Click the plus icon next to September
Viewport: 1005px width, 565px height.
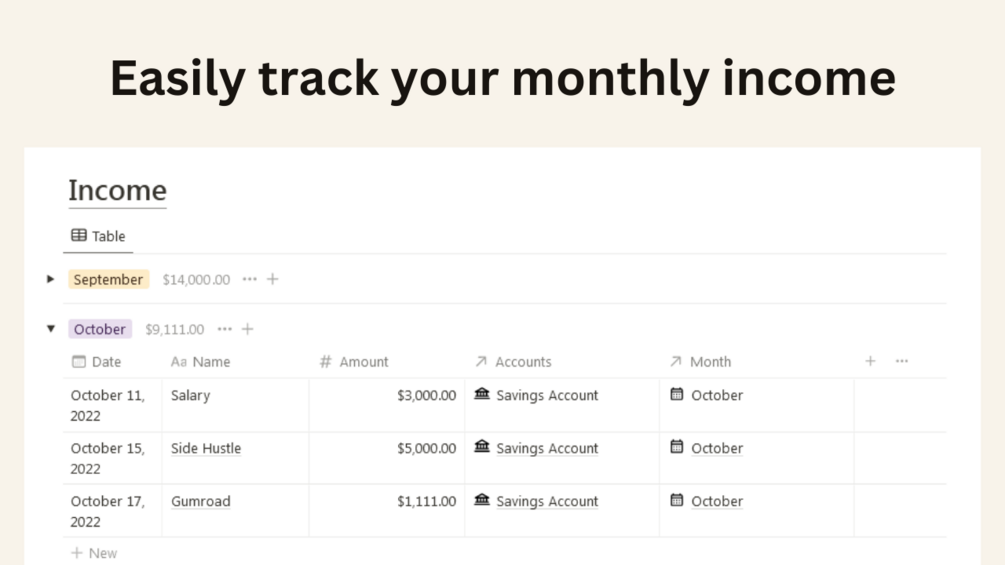click(273, 279)
